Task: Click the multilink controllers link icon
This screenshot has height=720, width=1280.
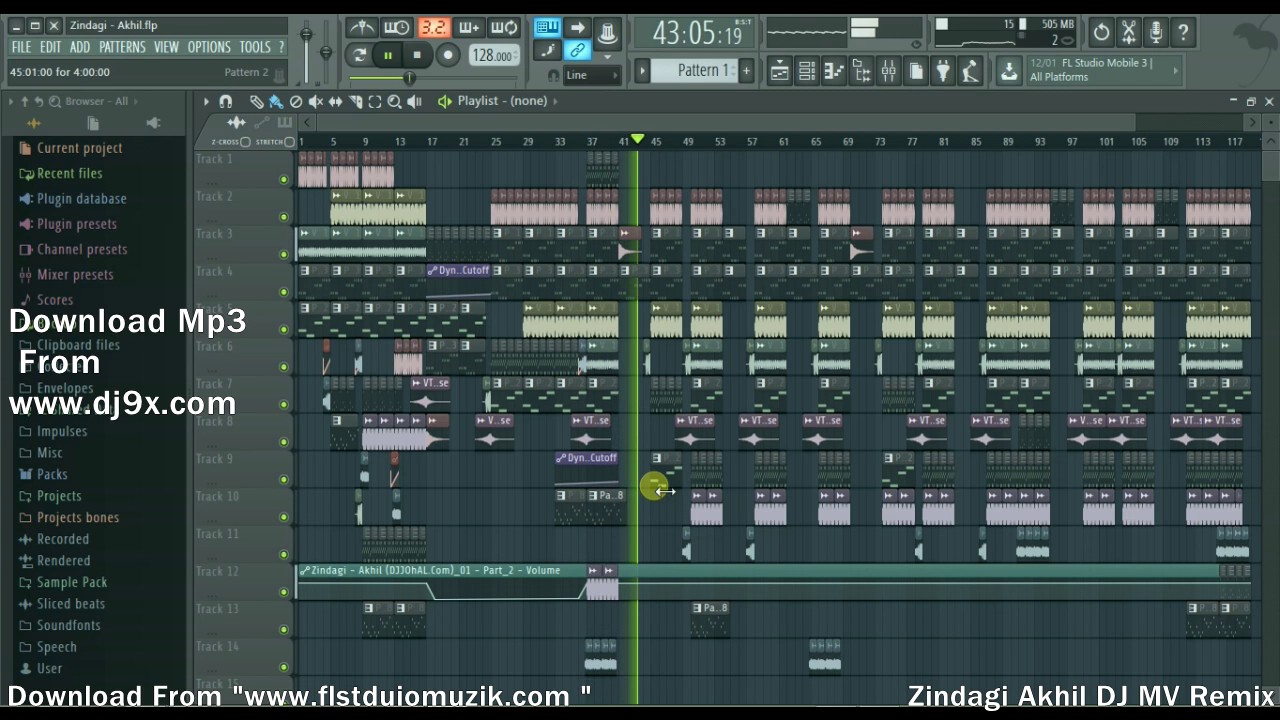Action: point(577,51)
